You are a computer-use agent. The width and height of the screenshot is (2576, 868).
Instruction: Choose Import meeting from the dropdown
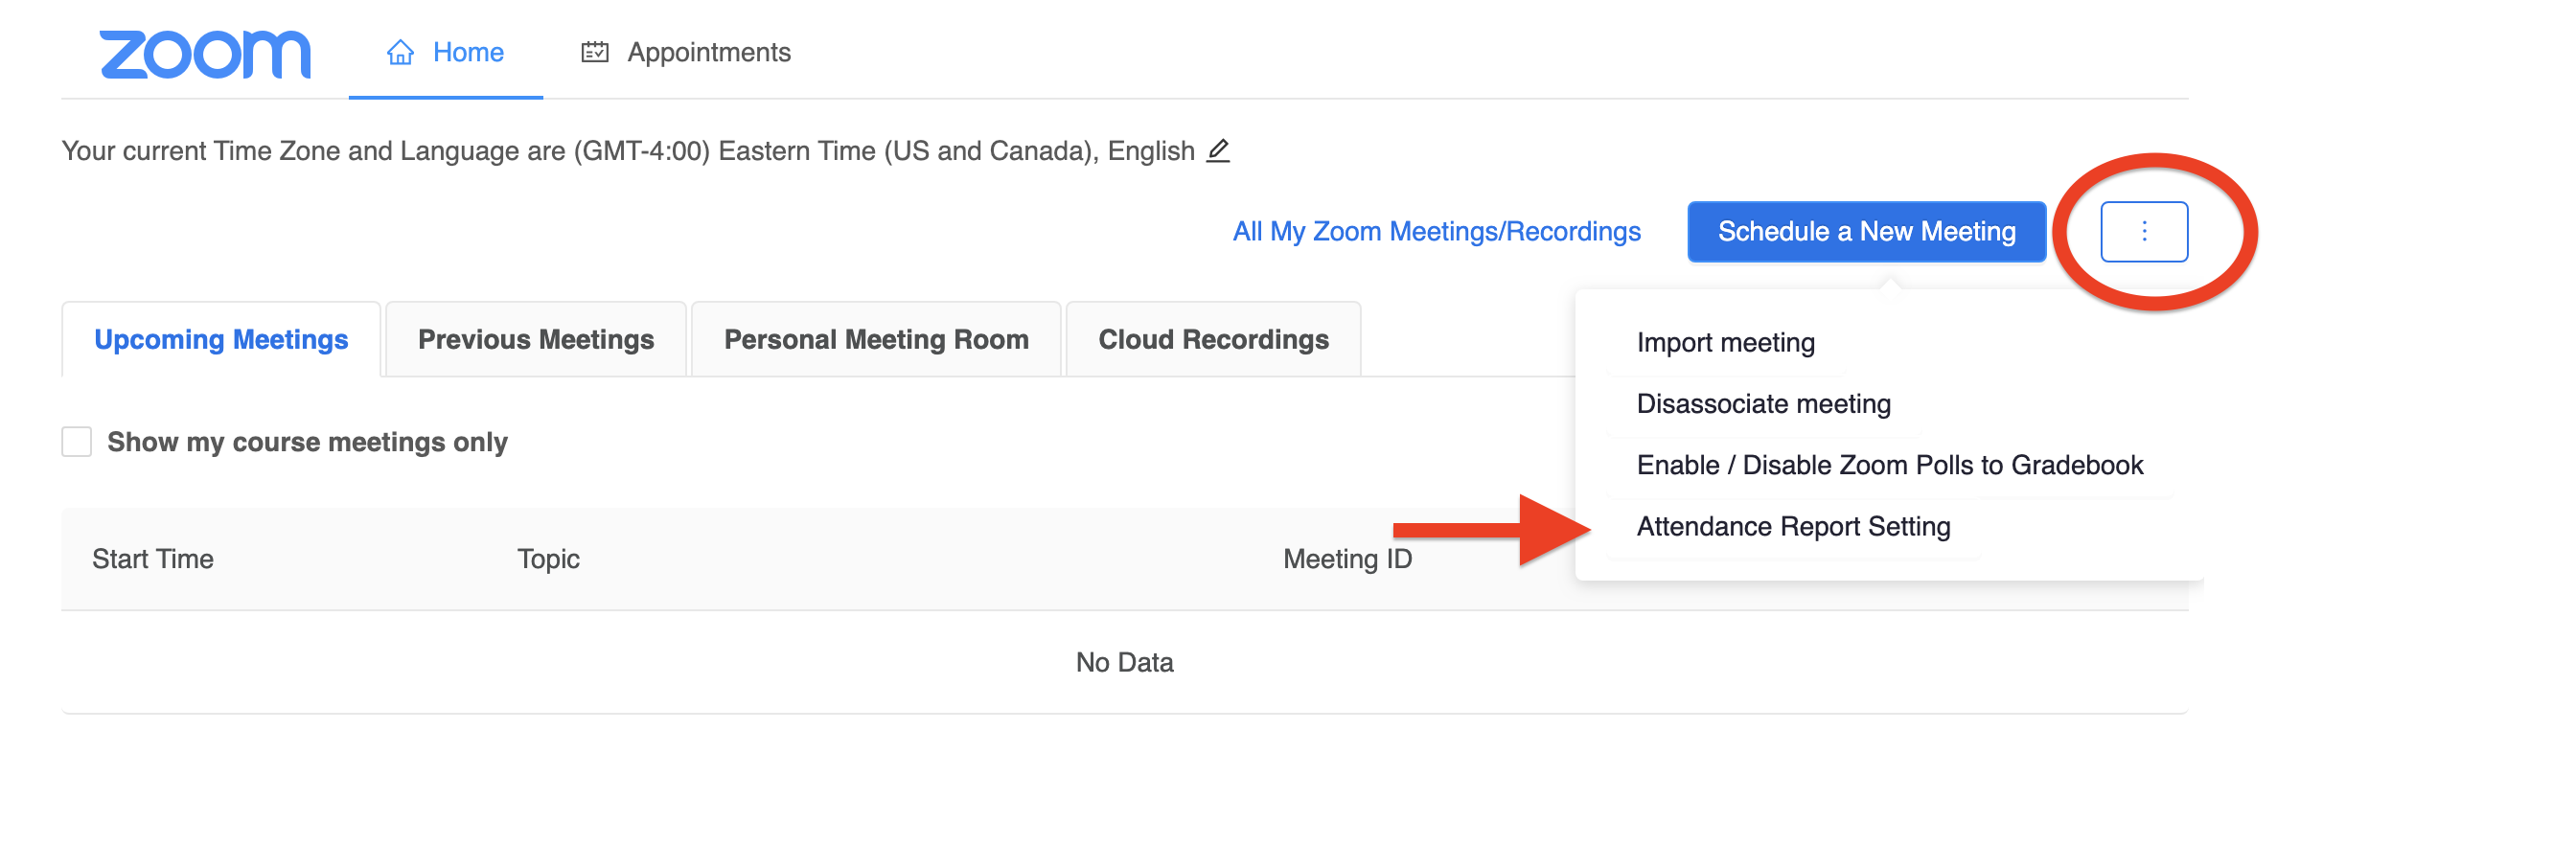coord(1724,343)
